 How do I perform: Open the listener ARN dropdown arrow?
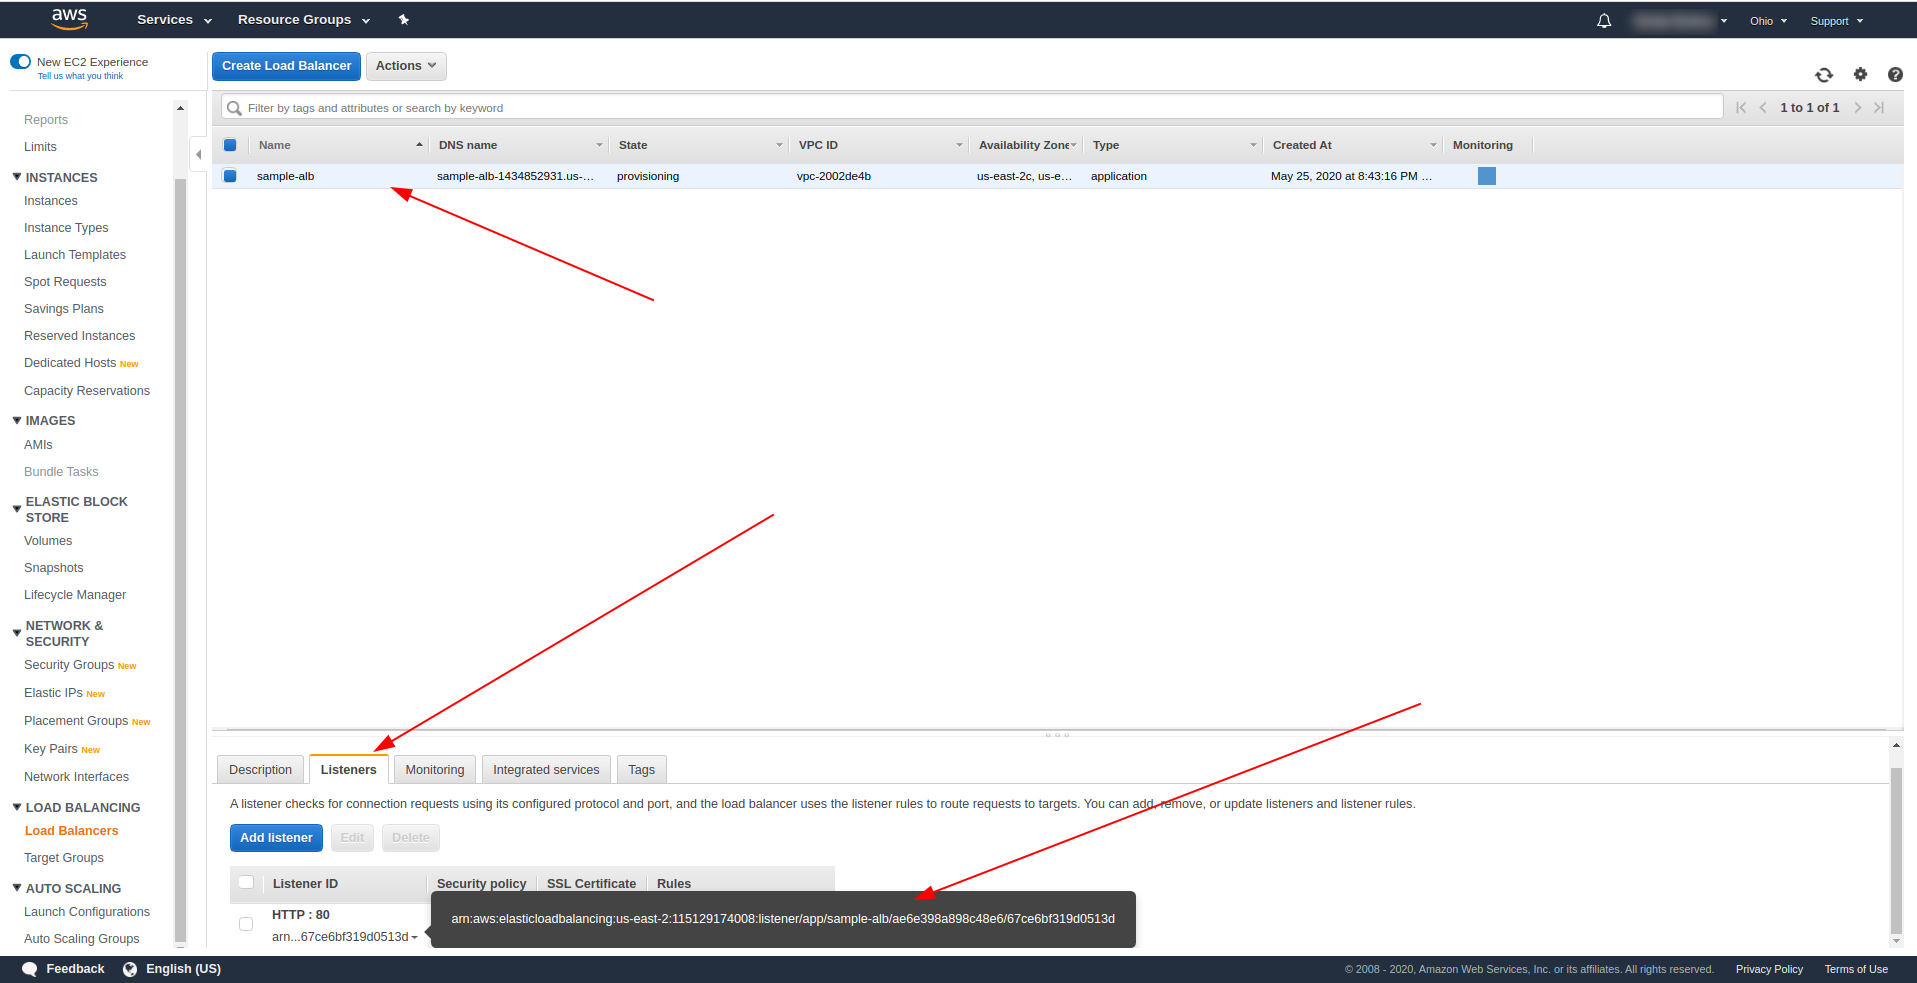click(x=415, y=938)
